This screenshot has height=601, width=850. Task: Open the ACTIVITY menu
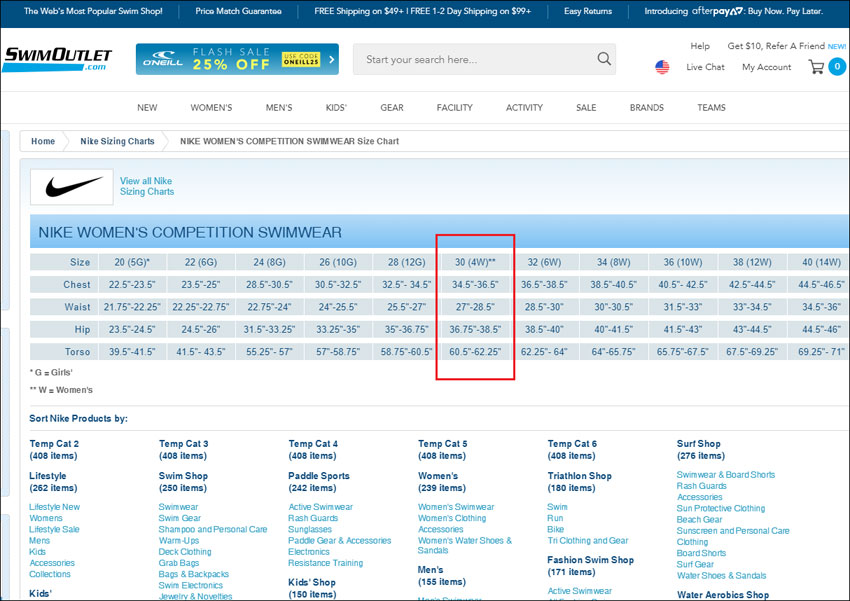click(524, 108)
